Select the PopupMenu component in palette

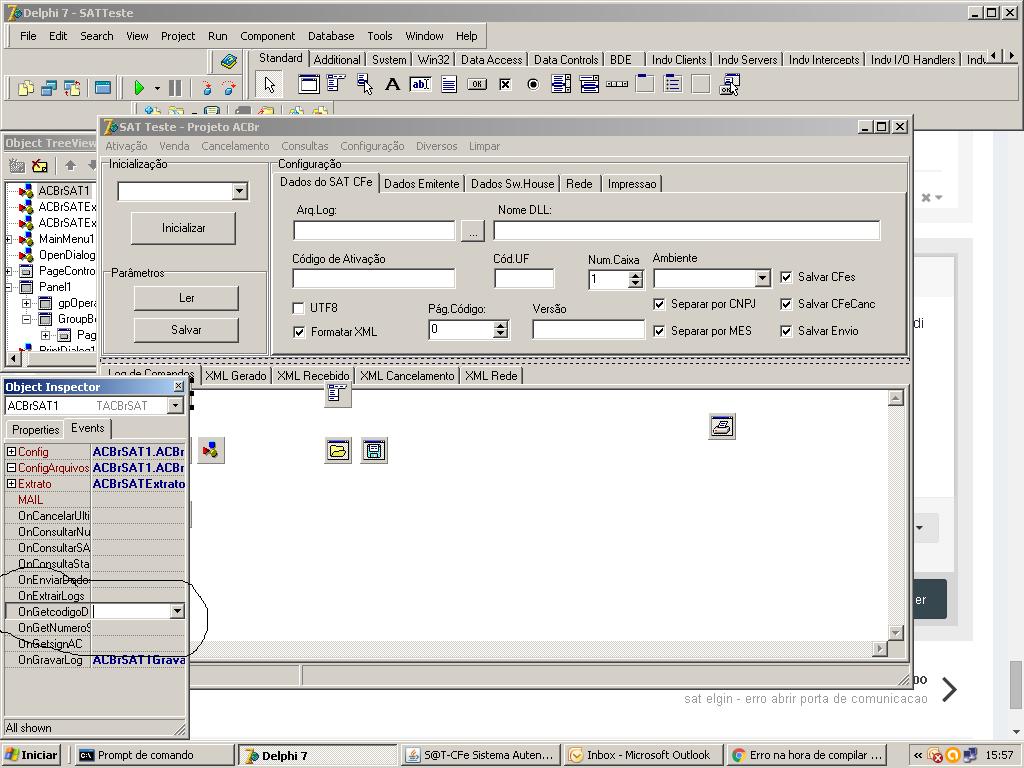point(364,84)
